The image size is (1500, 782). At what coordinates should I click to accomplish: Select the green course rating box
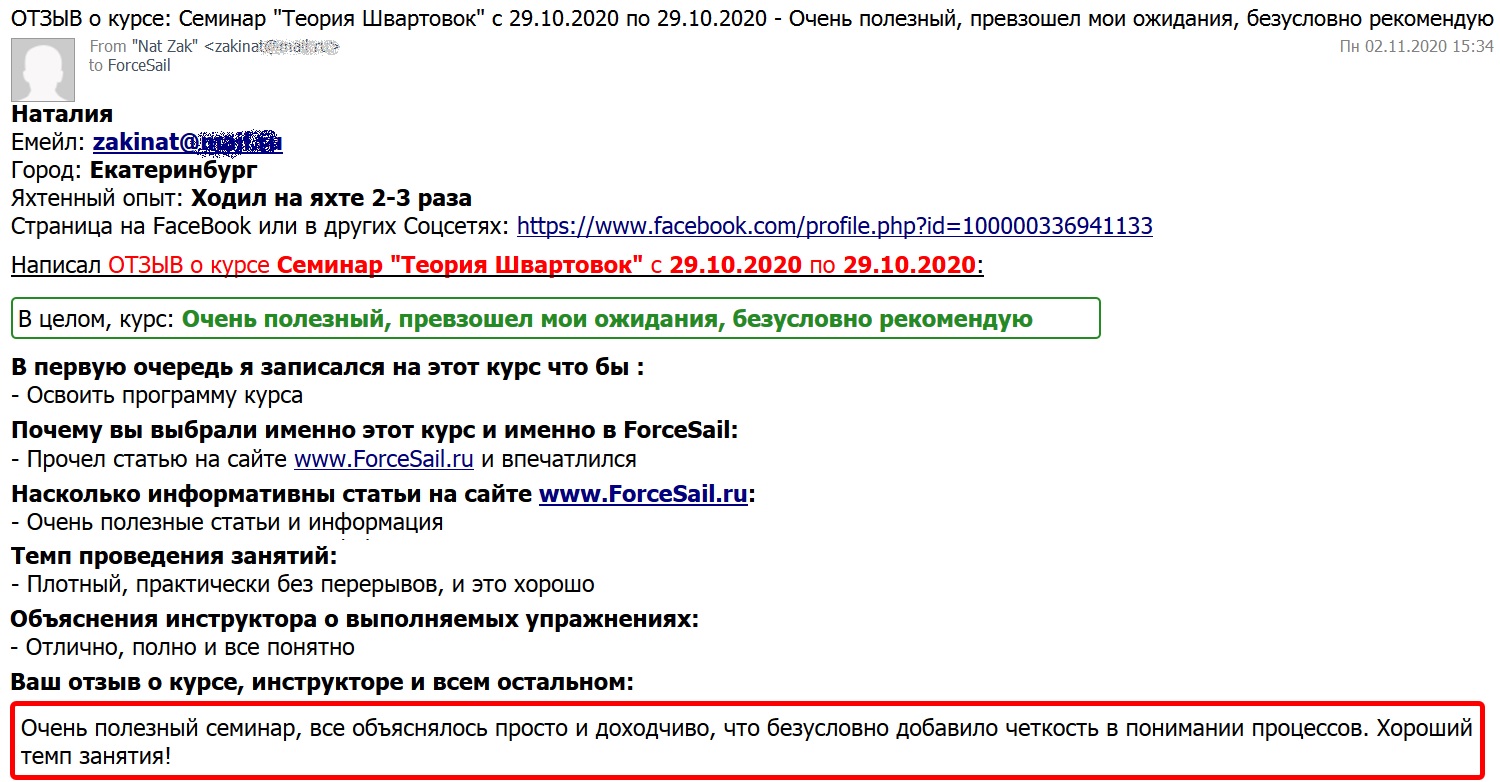pyautogui.click(x=555, y=318)
